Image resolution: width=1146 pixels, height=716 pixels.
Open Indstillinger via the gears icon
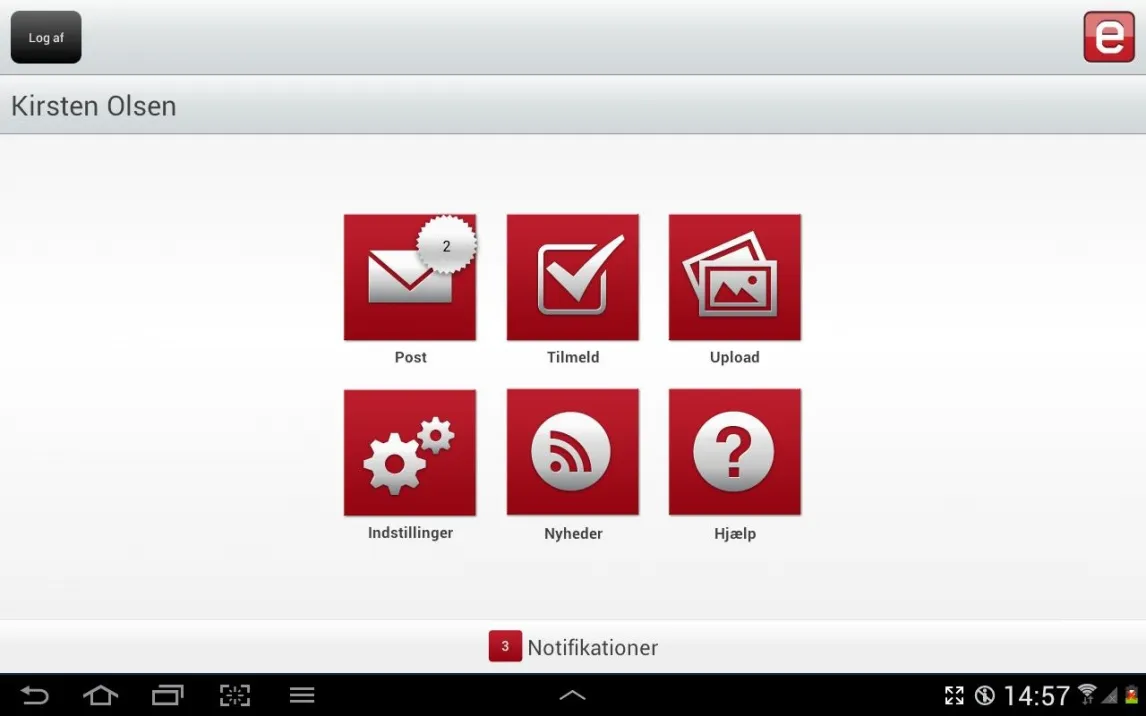point(410,453)
